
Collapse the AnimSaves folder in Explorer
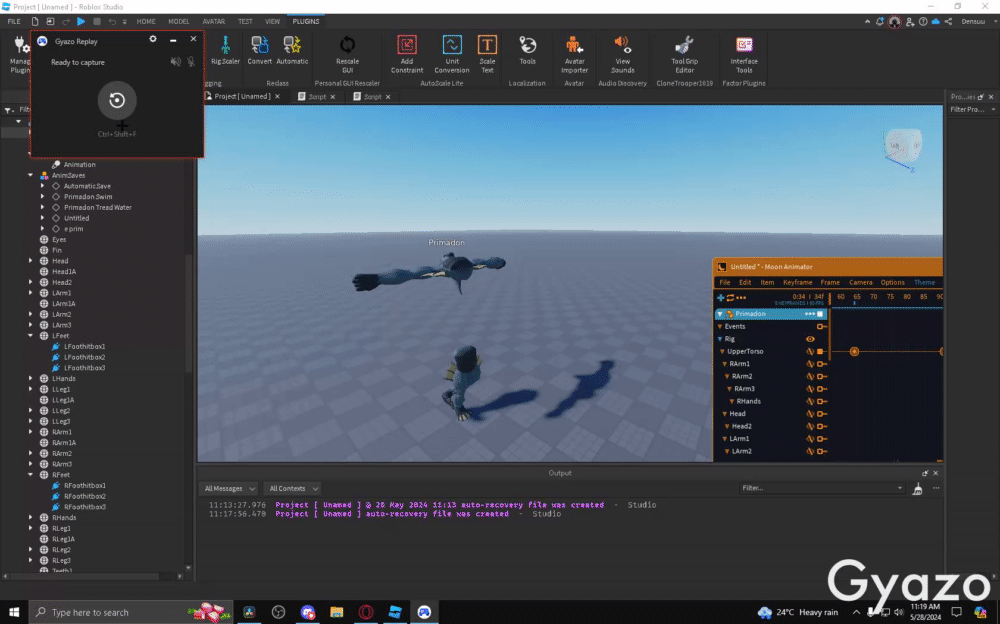(31, 175)
